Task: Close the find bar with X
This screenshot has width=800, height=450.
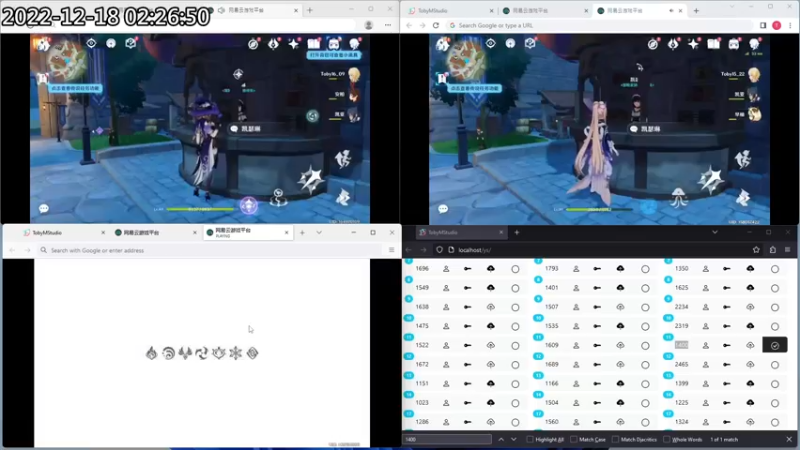Action: tap(789, 439)
